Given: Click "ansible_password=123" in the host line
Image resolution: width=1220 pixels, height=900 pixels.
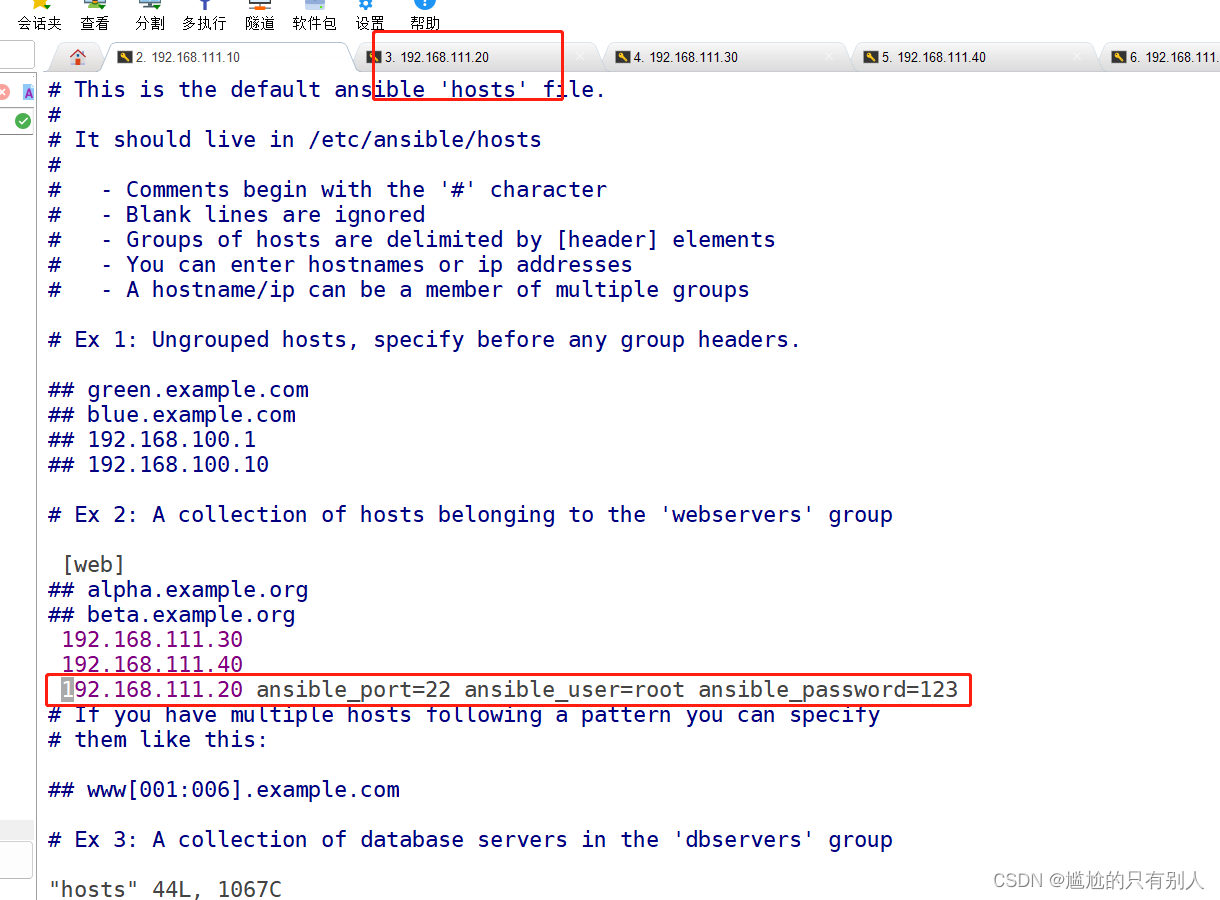Looking at the screenshot, I should (x=828, y=690).
